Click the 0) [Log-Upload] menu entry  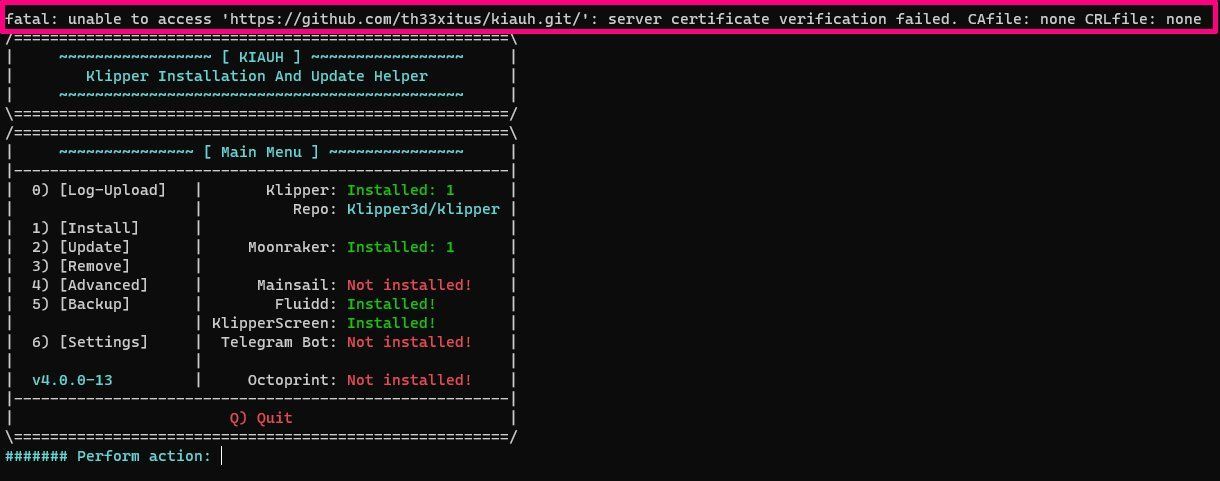[x=98, y=190]
